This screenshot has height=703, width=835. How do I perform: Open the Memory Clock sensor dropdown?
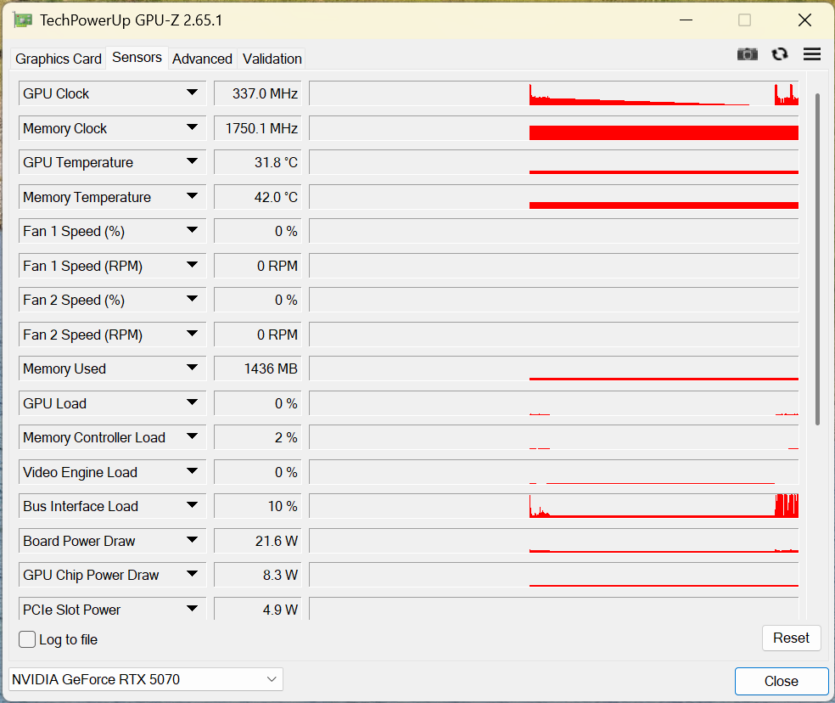tap(192, 128)
